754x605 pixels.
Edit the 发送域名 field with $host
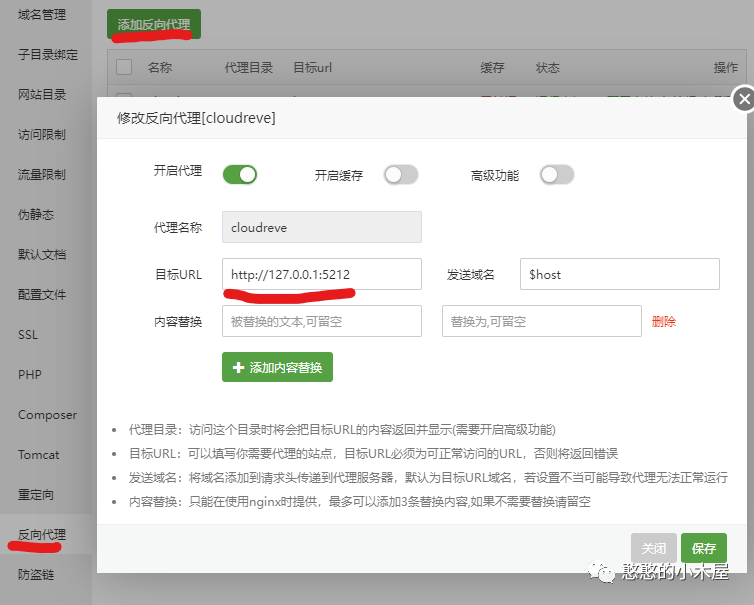(620, 274)
